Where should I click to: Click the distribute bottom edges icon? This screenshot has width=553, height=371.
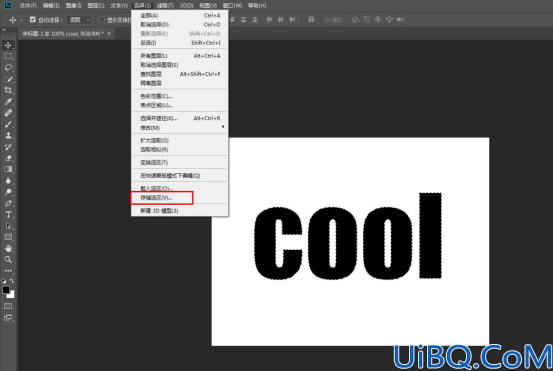point(255,19)
